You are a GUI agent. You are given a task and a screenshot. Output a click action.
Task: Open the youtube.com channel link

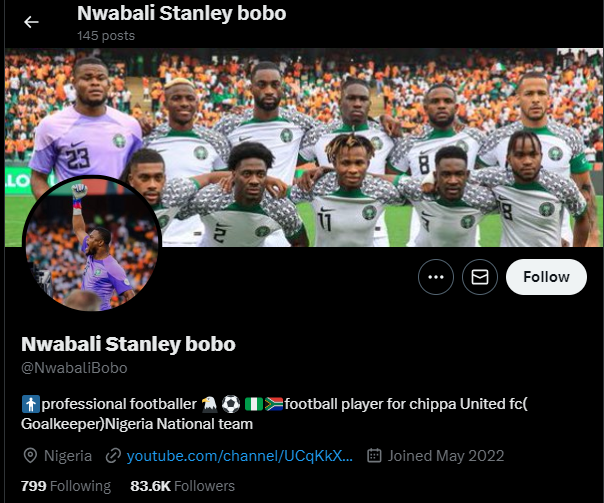(240, 456)
